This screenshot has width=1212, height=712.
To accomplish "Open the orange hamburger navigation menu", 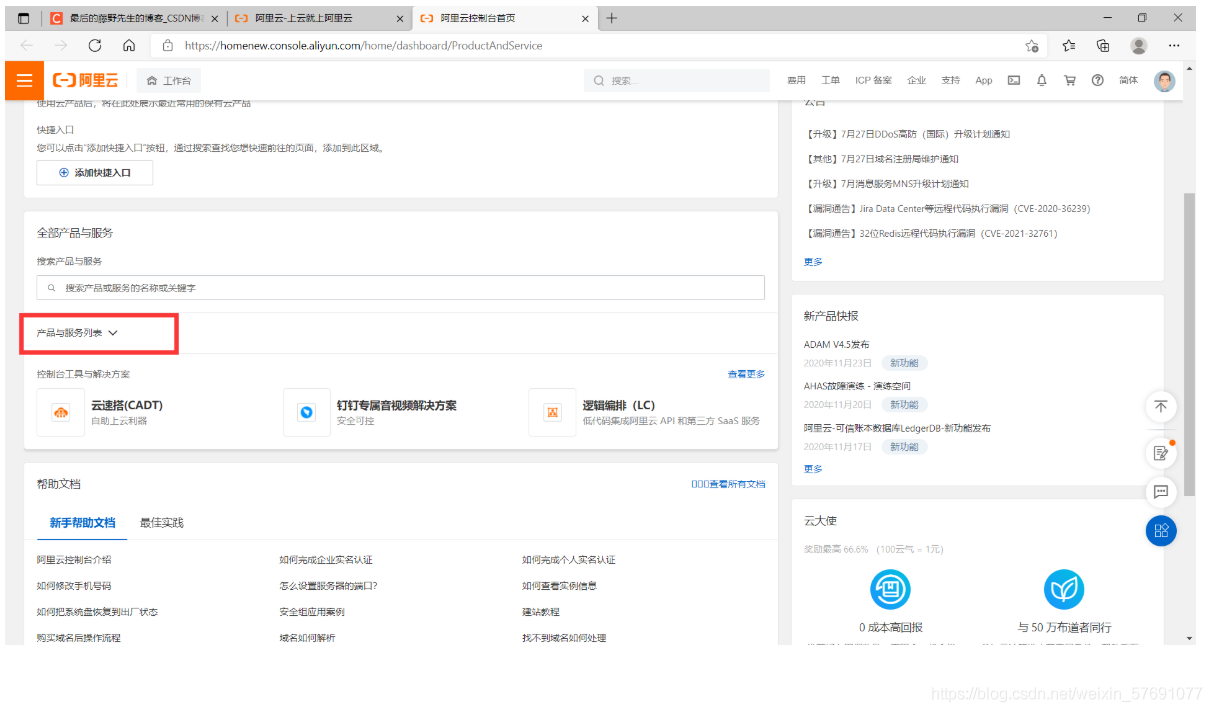I will tap(24, 80).
